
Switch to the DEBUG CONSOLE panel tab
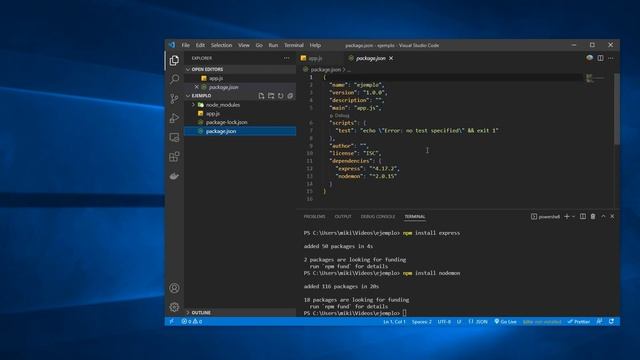tap(378, 217)
